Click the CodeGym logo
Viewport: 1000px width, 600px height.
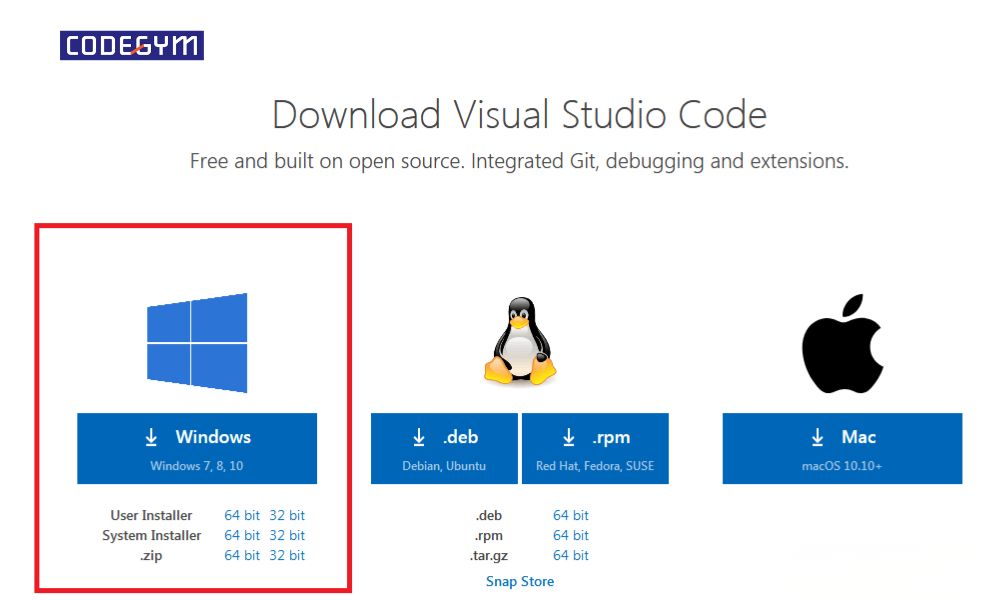click(x=132, y=45)
